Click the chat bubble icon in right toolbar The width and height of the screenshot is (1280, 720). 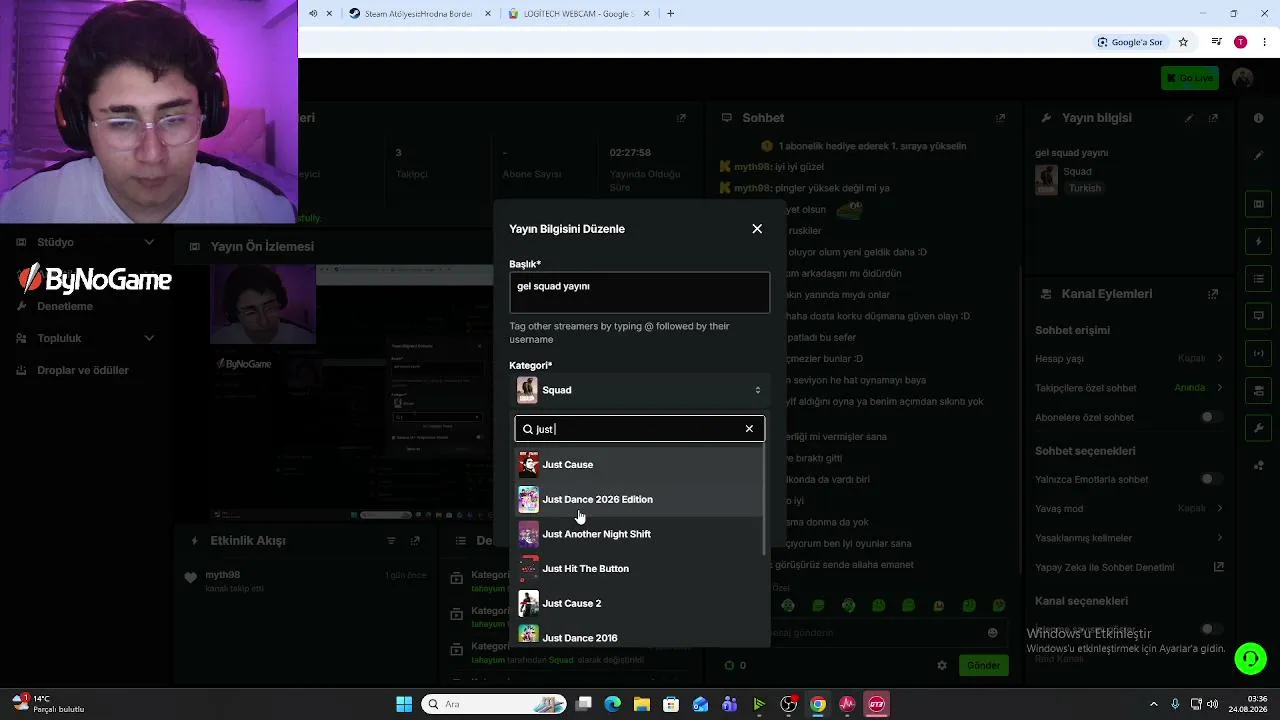[x=1258, y=316]
